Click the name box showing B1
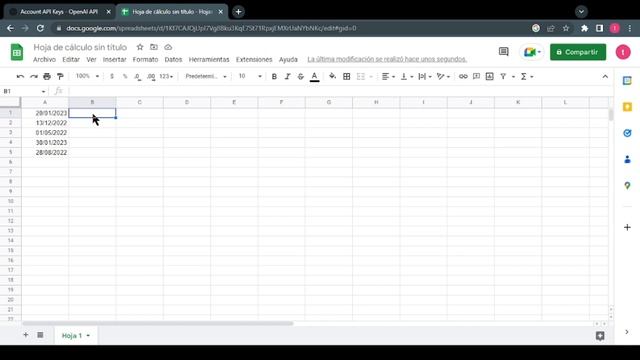 [x=24, y=91]
